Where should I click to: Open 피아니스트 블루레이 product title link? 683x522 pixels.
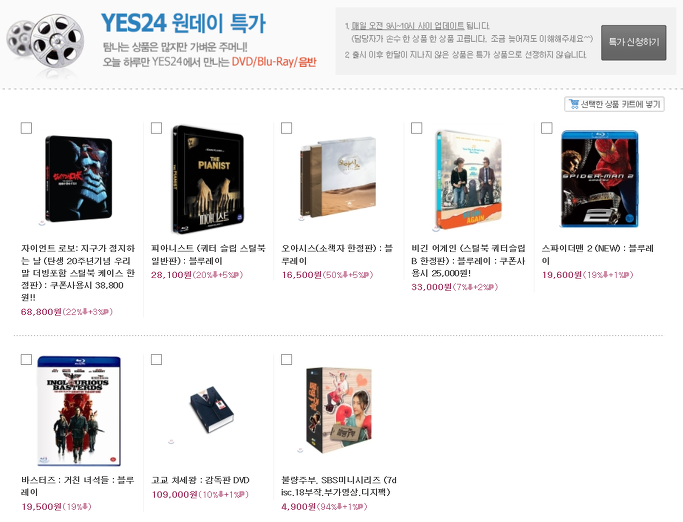tap(208, 254)
